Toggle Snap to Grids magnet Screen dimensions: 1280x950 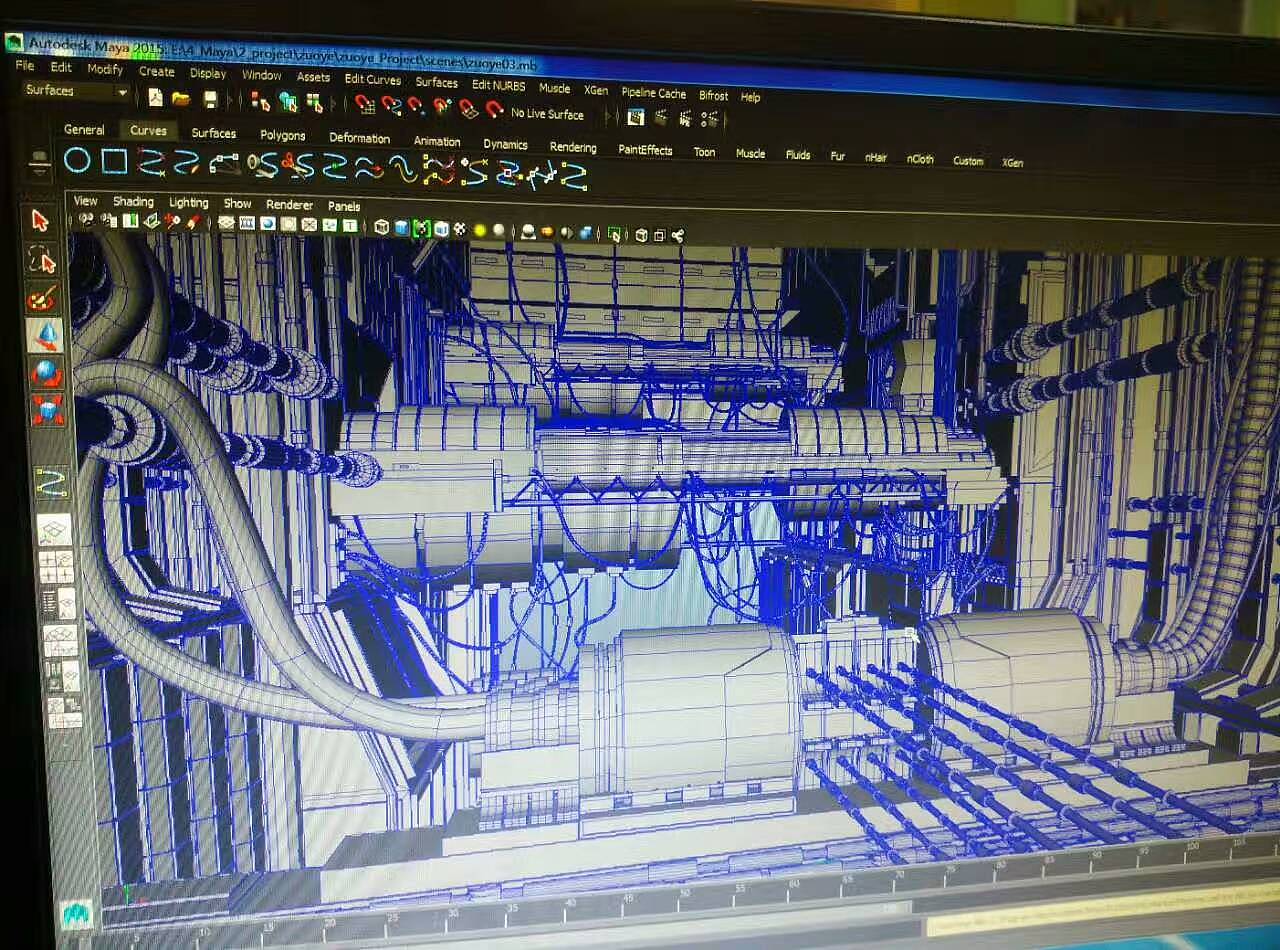point(364,105)
